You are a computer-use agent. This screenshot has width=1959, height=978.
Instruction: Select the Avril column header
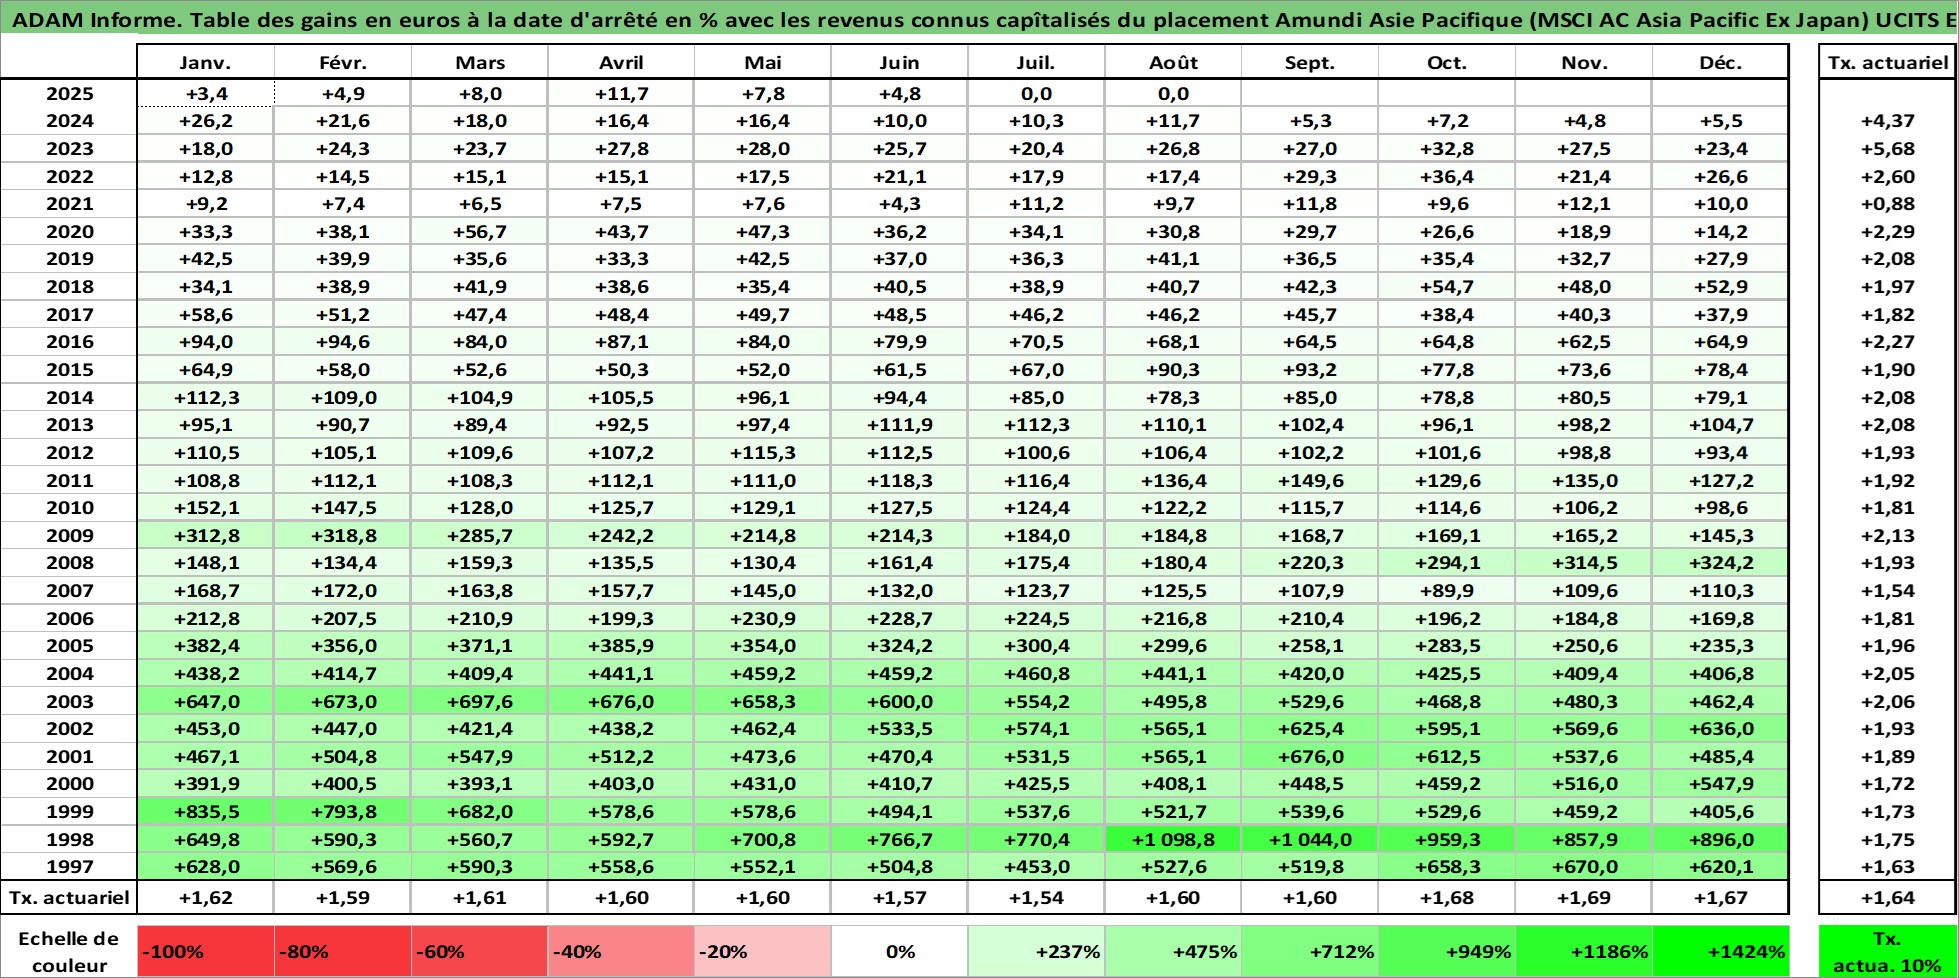(x=621, y=62)
